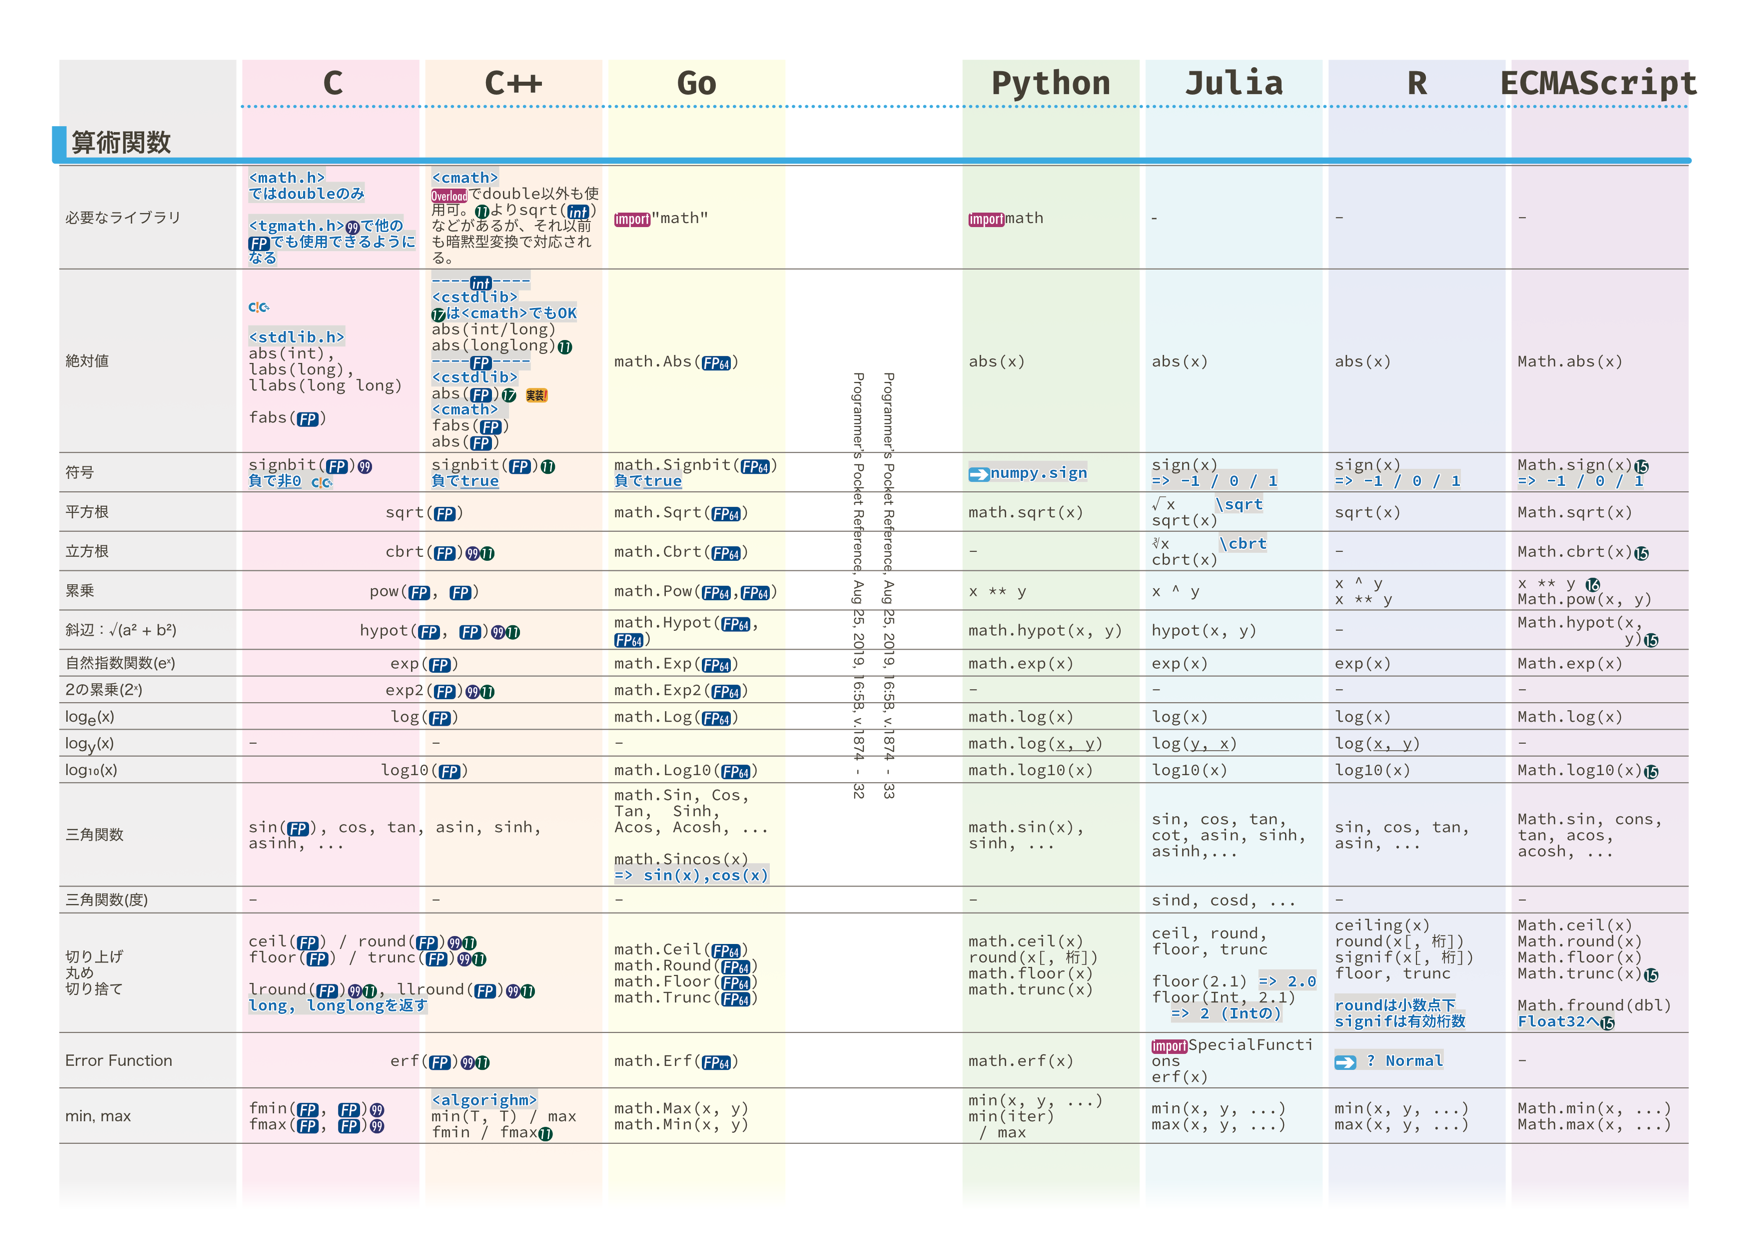The height and width of the screenshot is (1240, 1748).
Task: Click <algorighm> in the C++ min max cell
Action: click(x=485, y=1100)
